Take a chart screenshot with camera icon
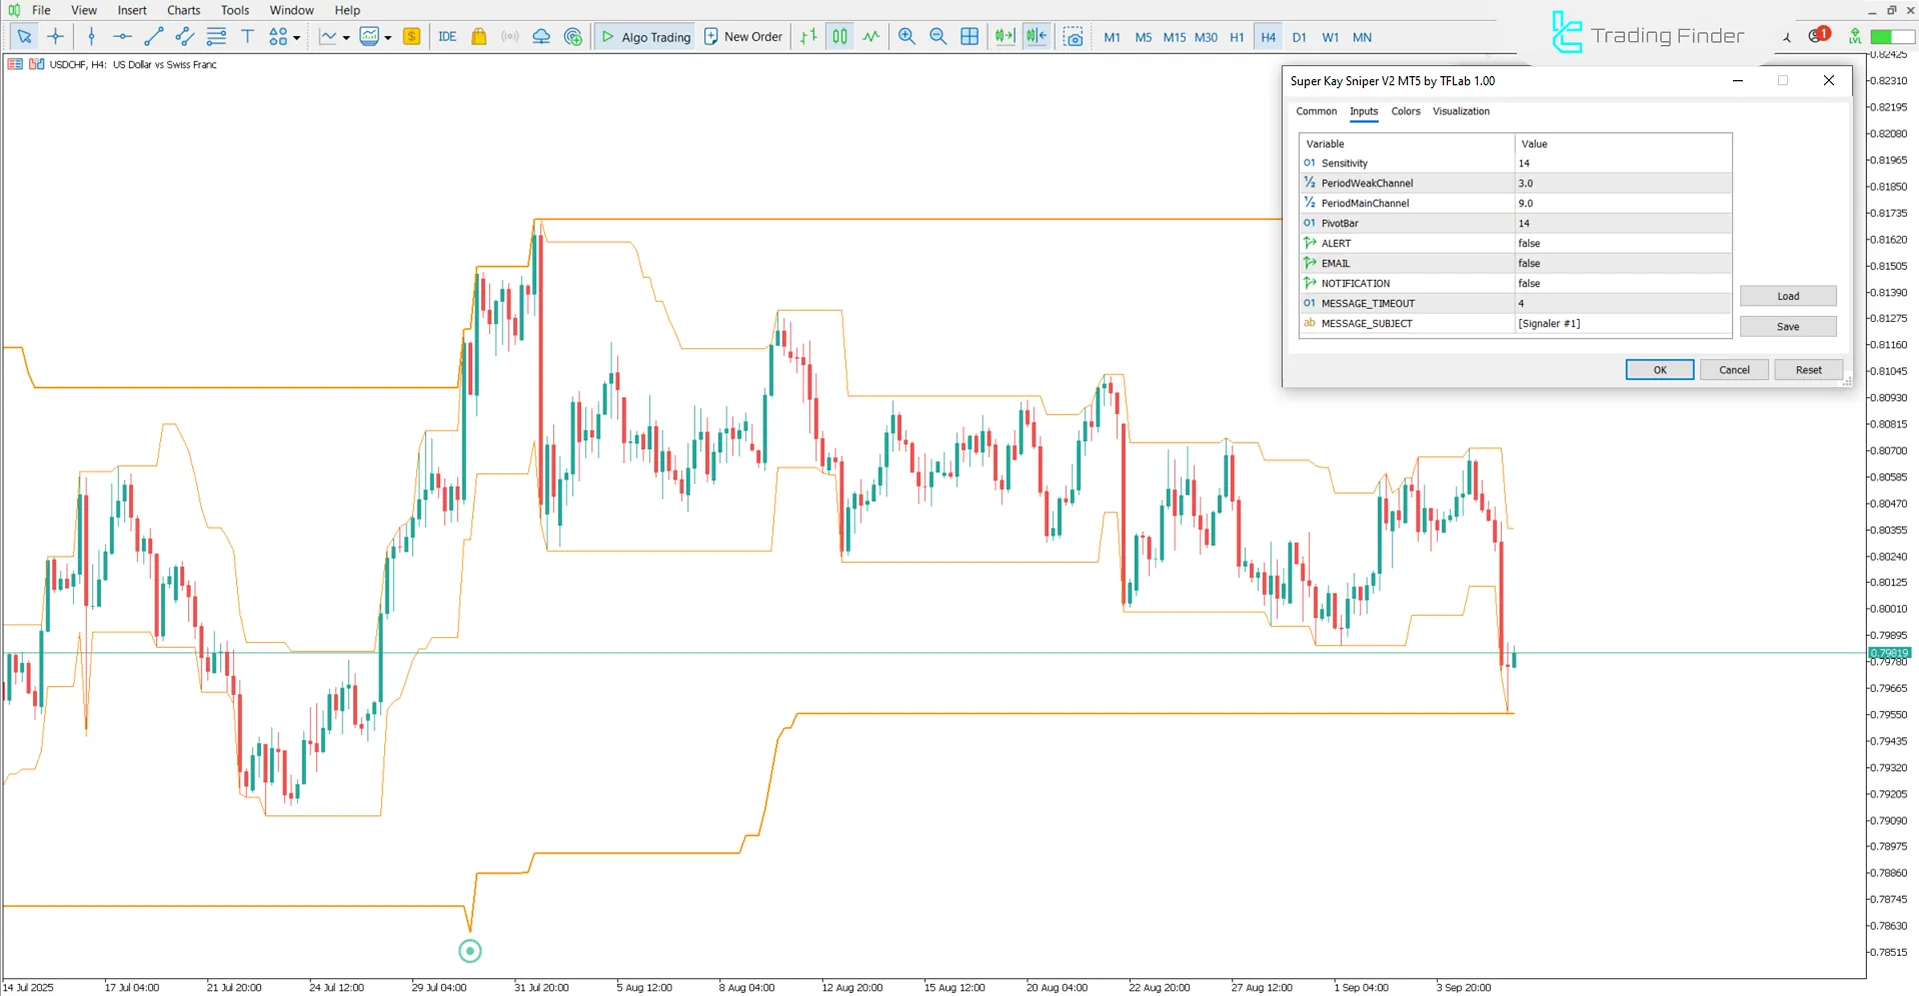 pyautogui.click(x=1073, y=37)
